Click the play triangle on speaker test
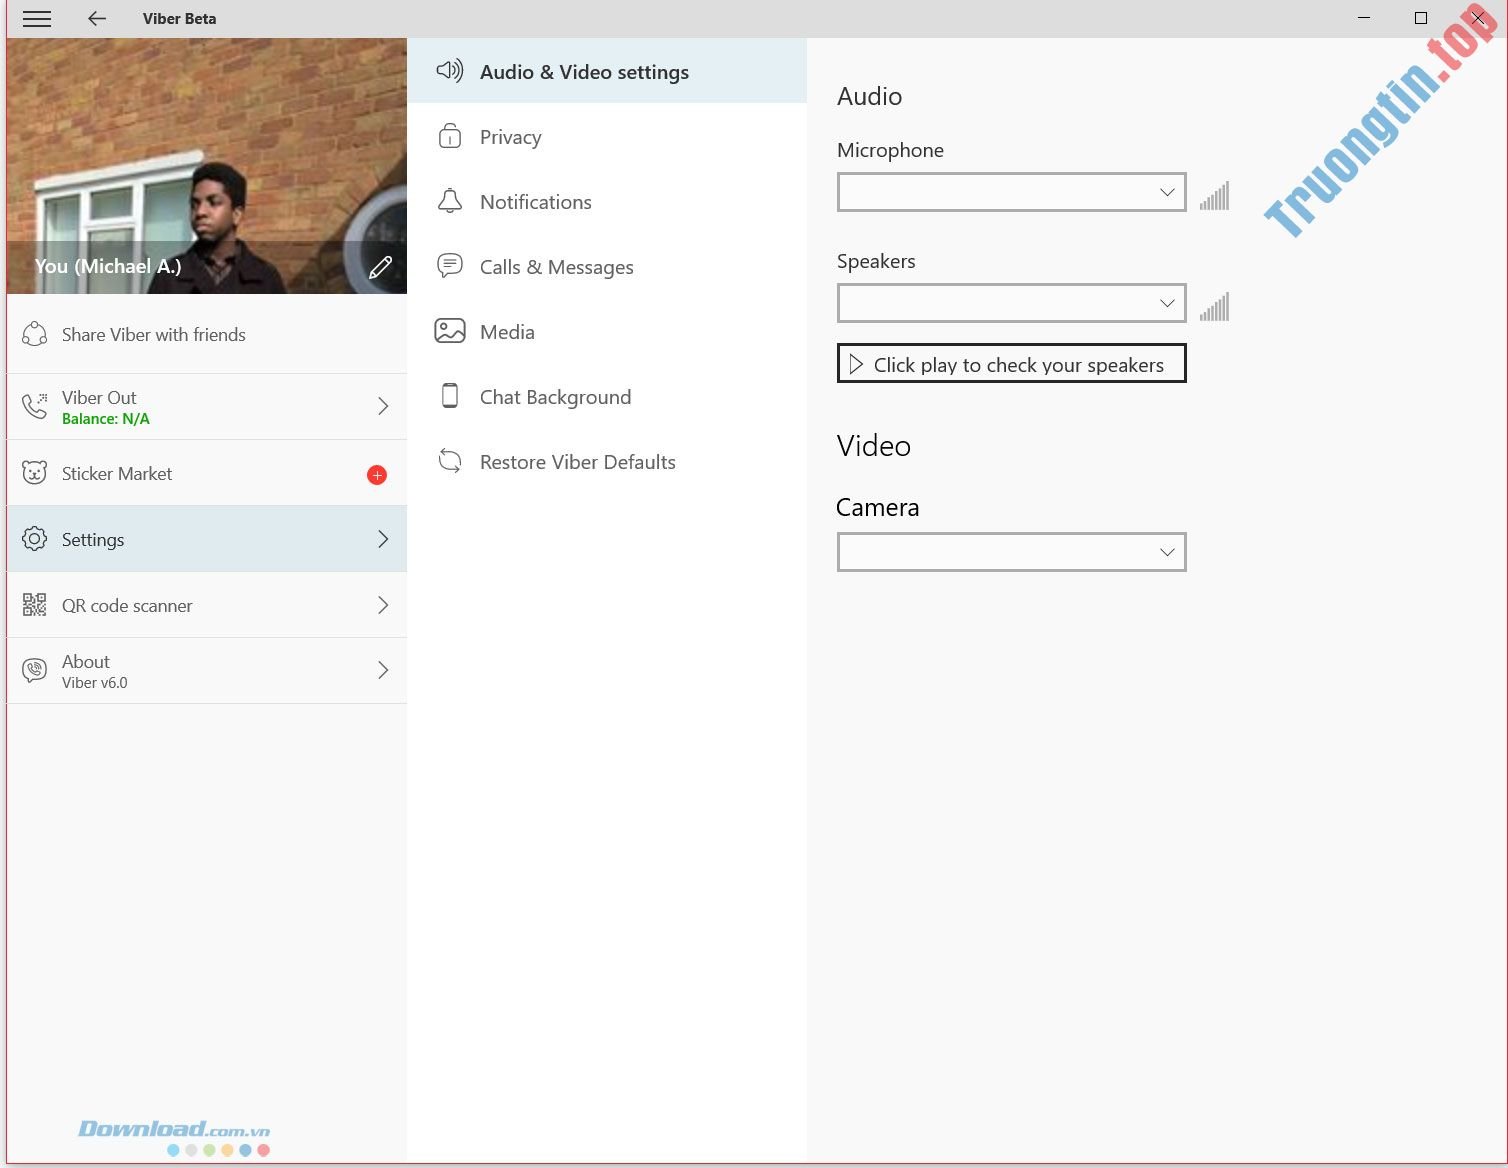The image size is (1508, 1168). [856, 364]
